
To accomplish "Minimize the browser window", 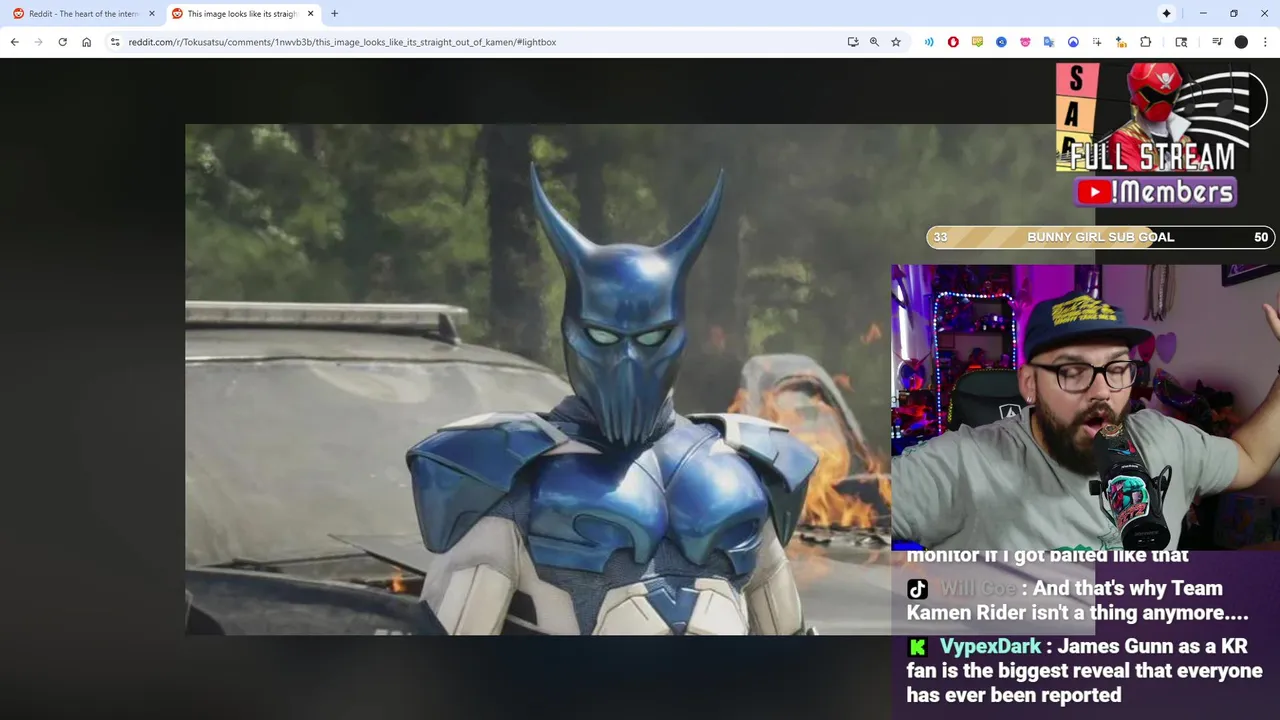I will tap(1203, 13).
